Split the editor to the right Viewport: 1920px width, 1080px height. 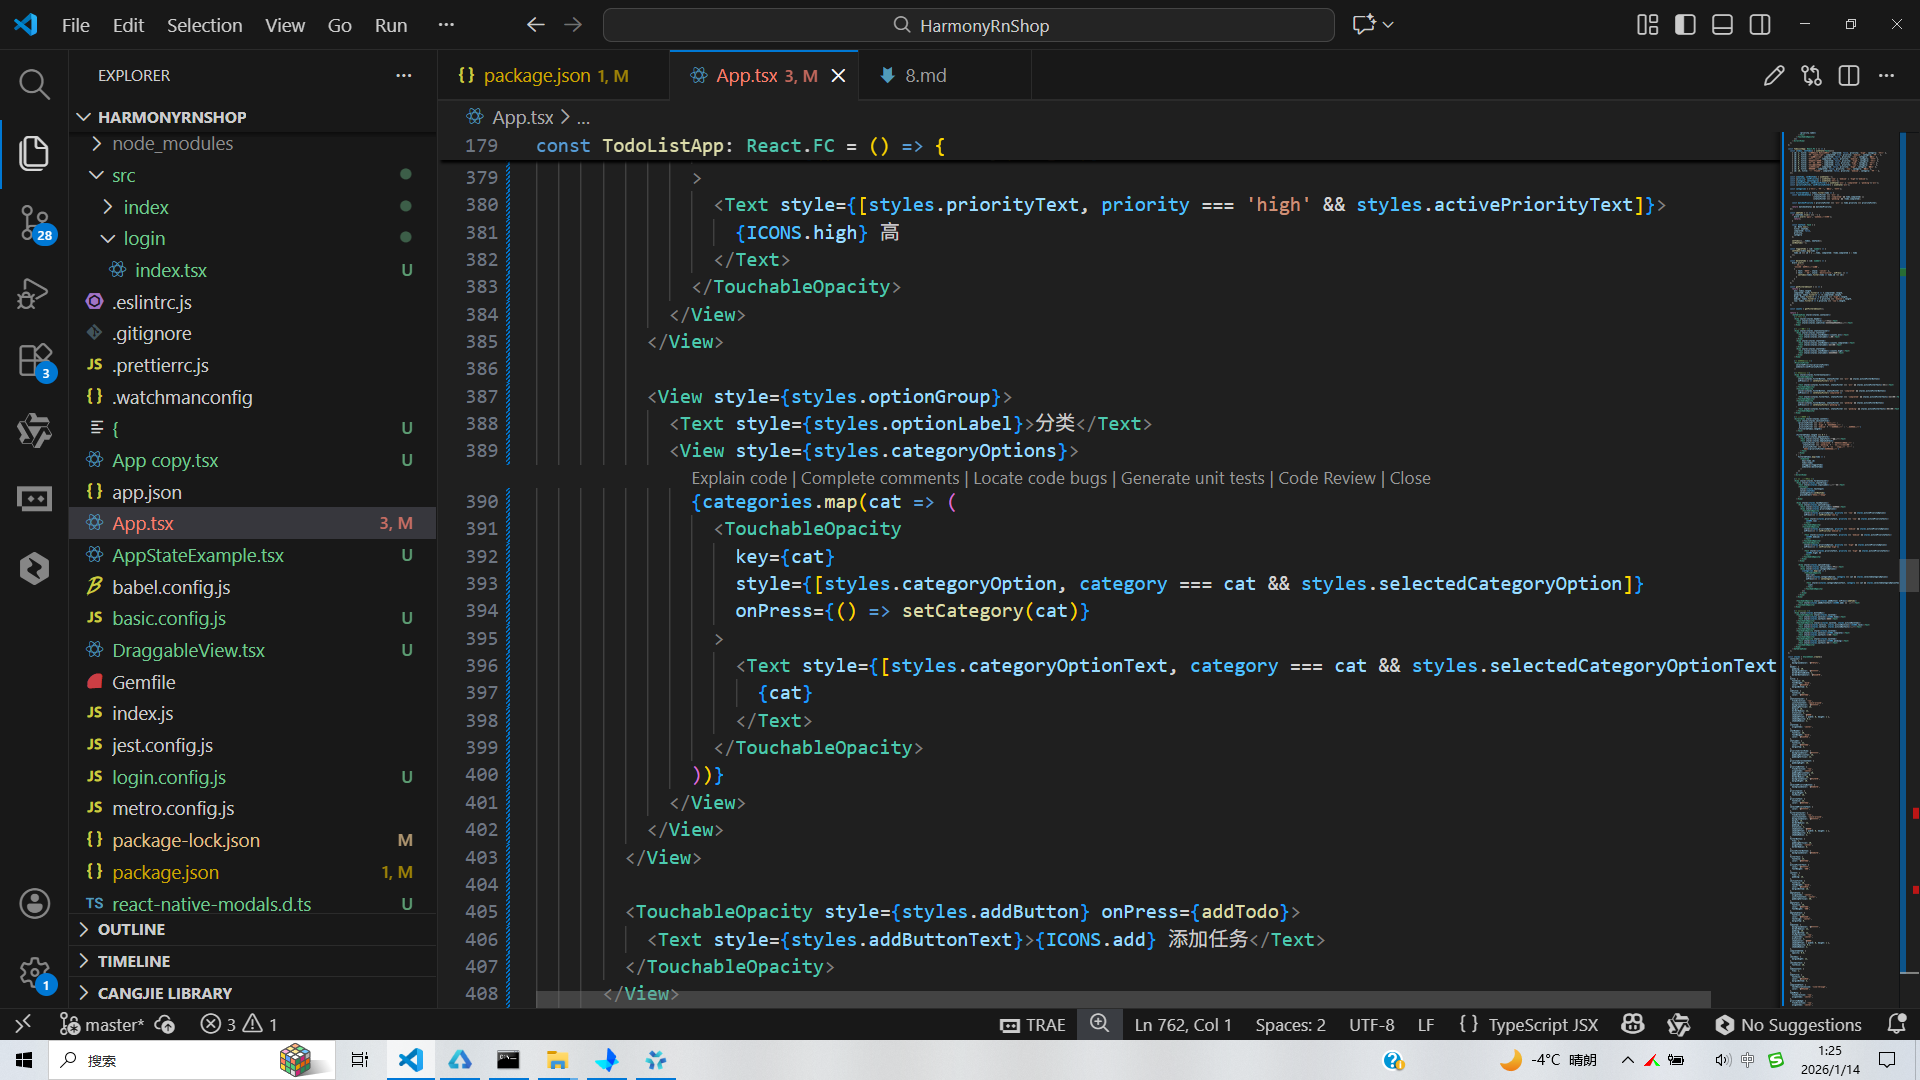1848,76
